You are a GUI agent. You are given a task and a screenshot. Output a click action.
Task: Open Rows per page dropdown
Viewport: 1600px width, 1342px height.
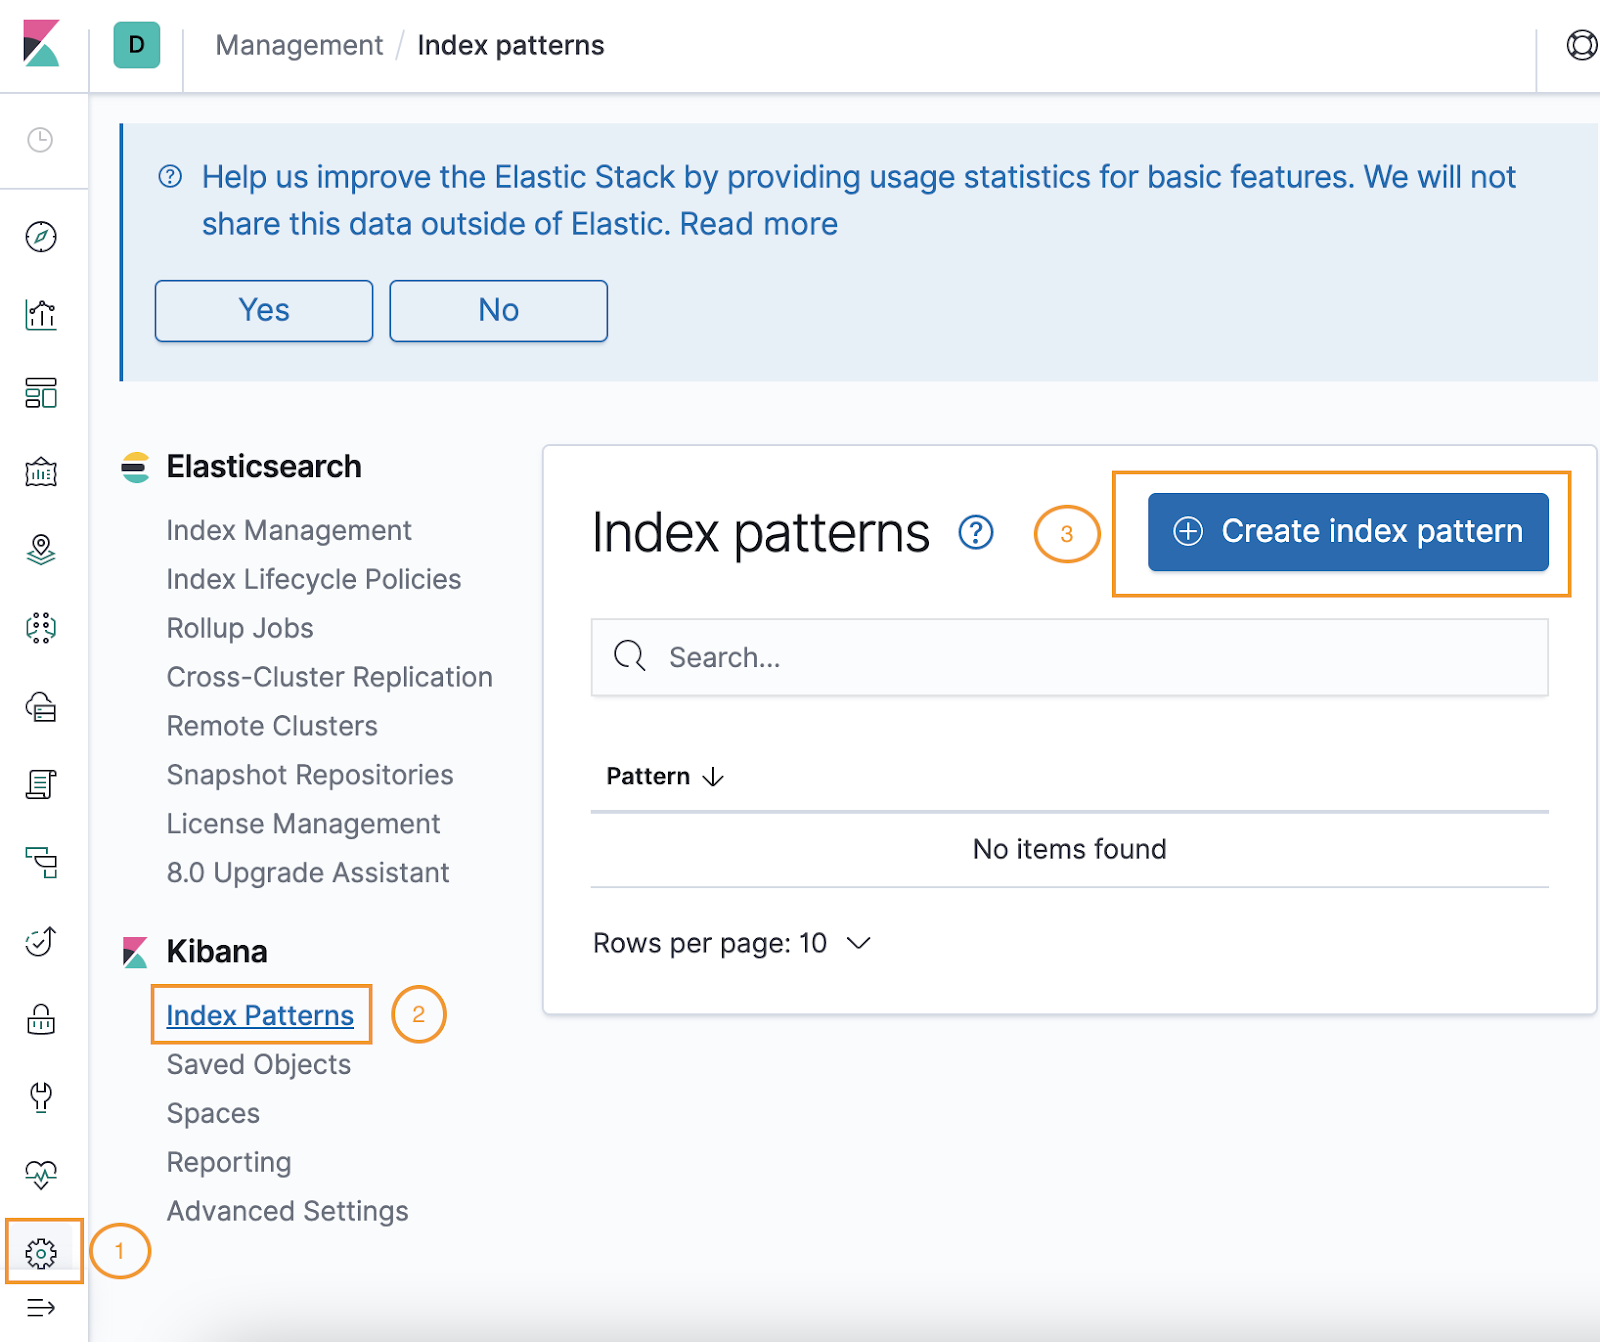pos(732,943)
